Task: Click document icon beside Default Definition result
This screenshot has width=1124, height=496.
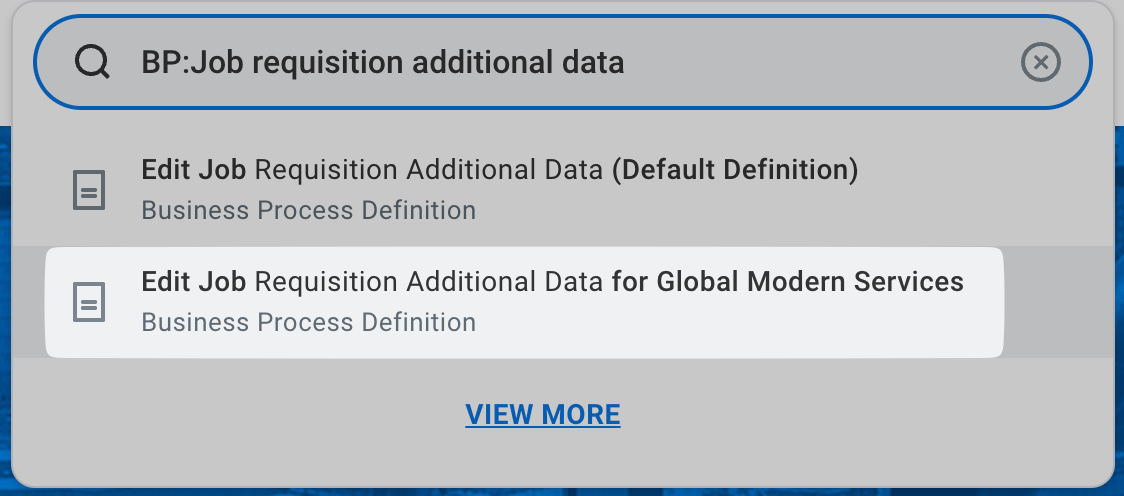Action: tap(90, 190)
